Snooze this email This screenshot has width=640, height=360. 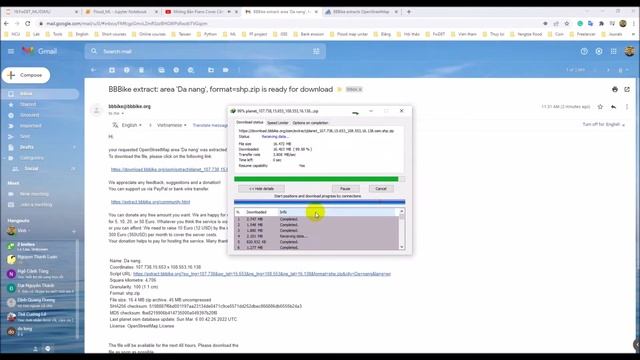(x=176, y=70)
